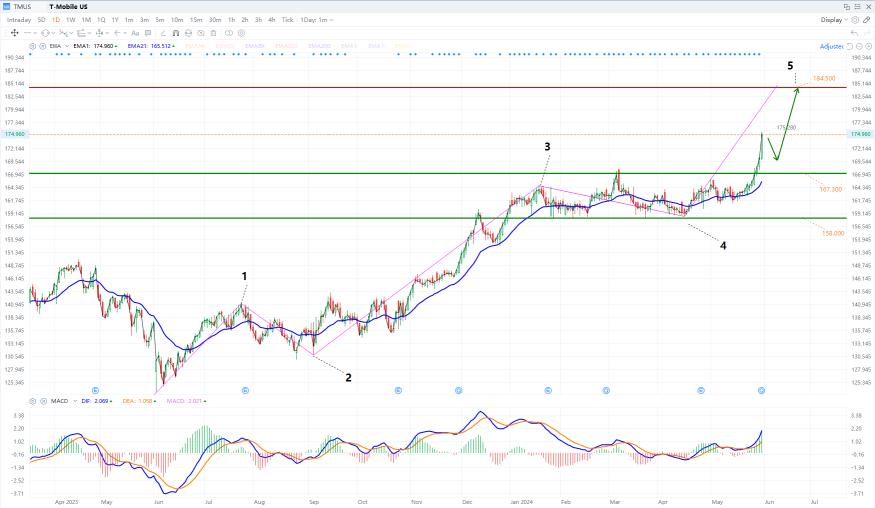Image resolution: width=875 pixels, height=508 pixels.
Task: Select the Fibonacci retracement lines tool
Action: click(81, 33)
